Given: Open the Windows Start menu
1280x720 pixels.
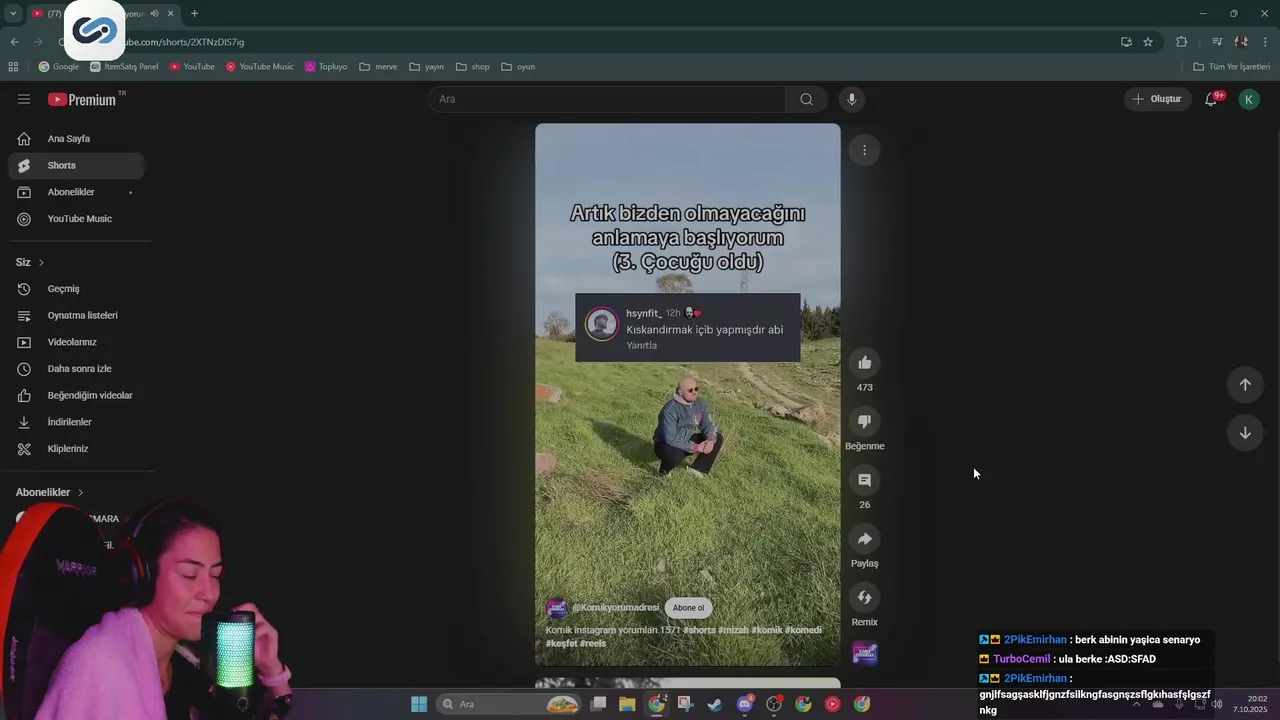Looking at the screenshot, I should coord(419,704).
